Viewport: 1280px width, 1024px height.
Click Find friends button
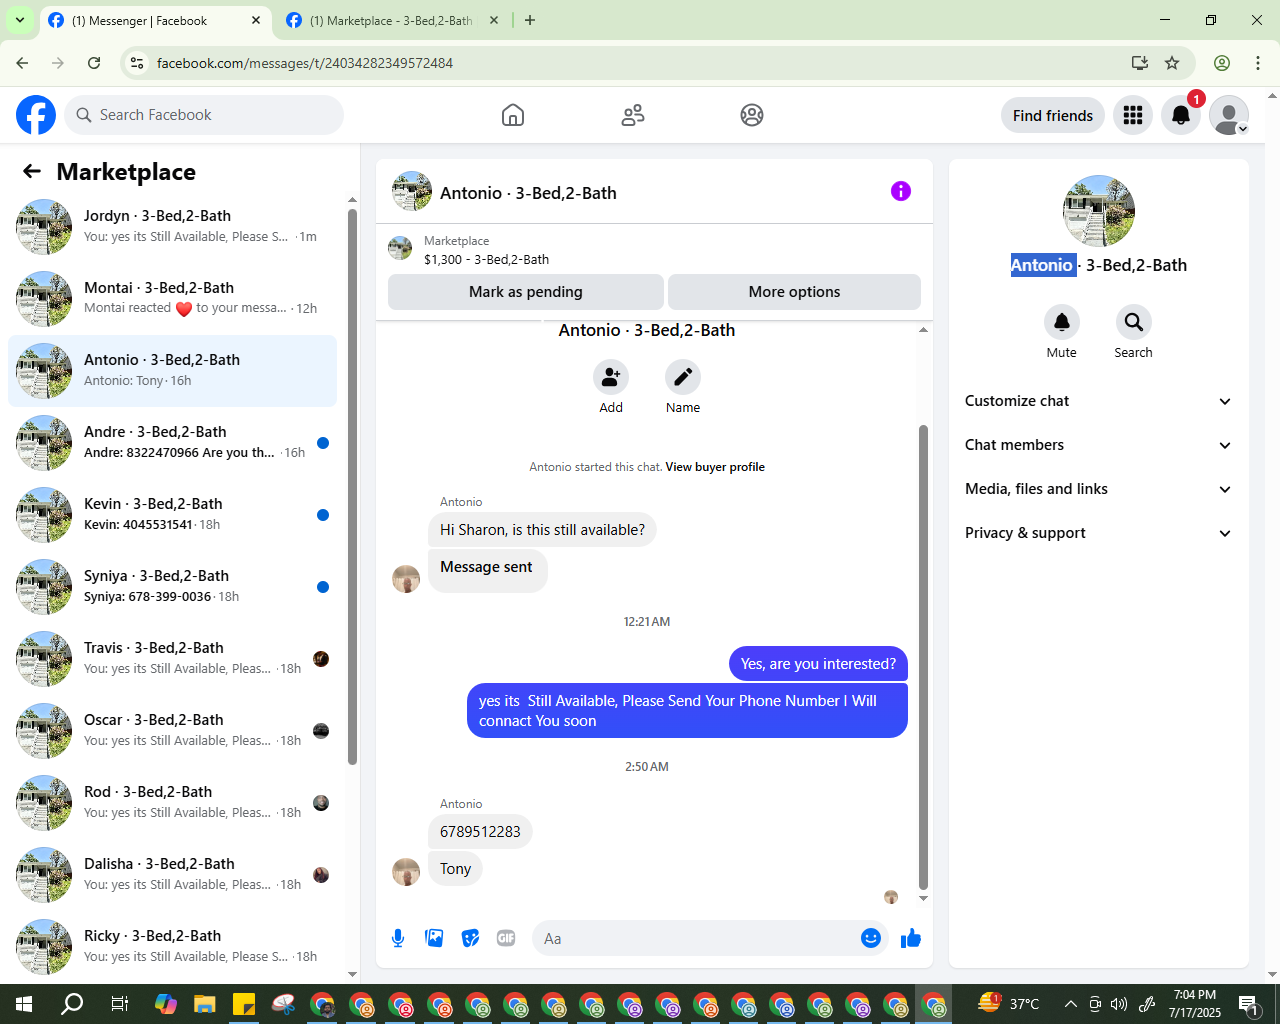[1053, 115]
